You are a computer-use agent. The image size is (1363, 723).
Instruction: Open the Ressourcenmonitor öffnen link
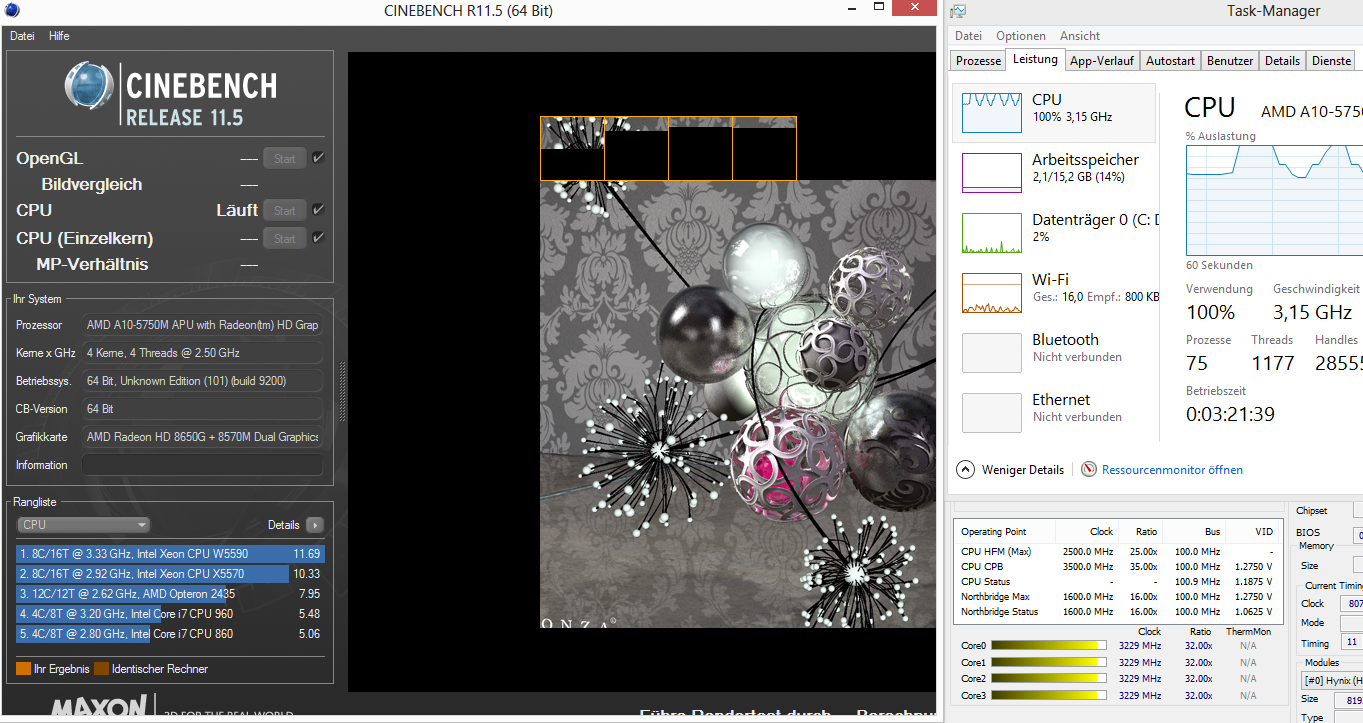(1172, 470)
